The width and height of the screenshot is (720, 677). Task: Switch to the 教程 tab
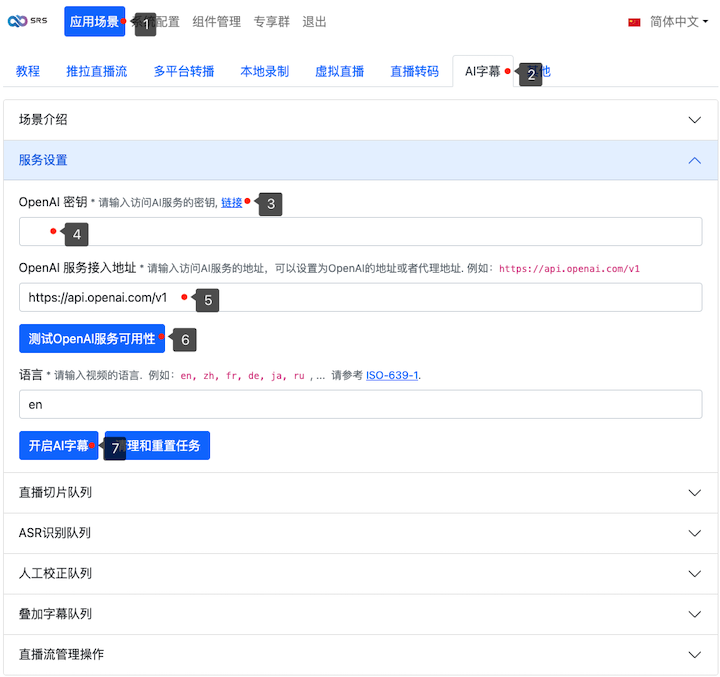pos(28,72)
